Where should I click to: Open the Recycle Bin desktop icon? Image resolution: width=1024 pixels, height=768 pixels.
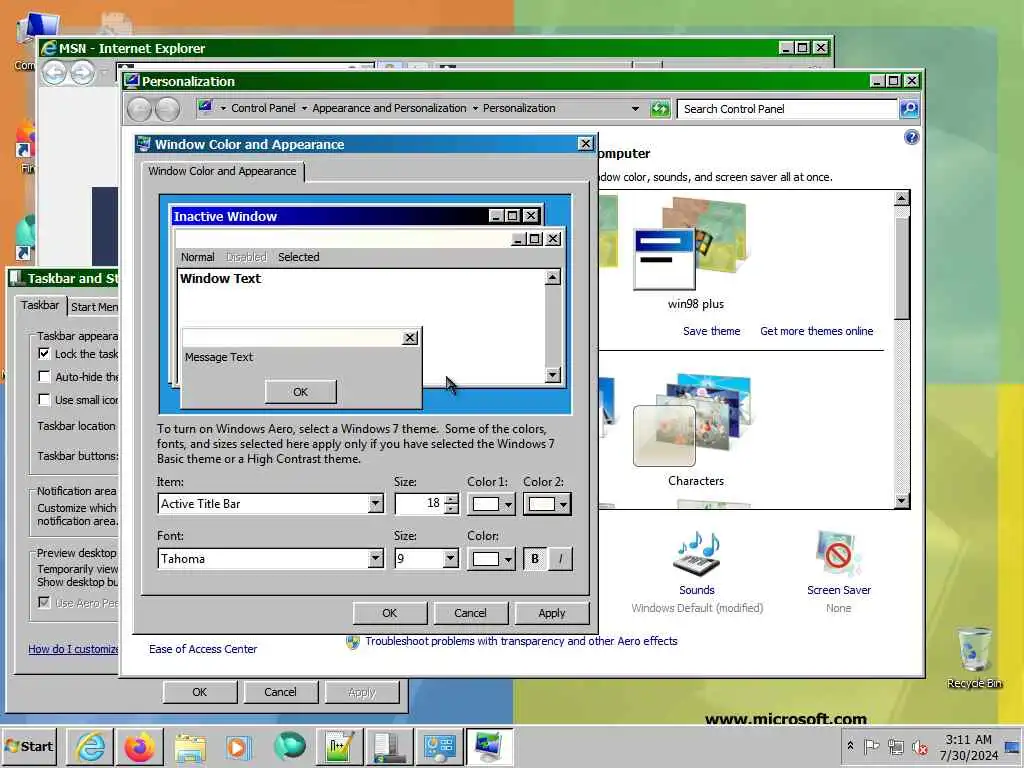[974, 656]
